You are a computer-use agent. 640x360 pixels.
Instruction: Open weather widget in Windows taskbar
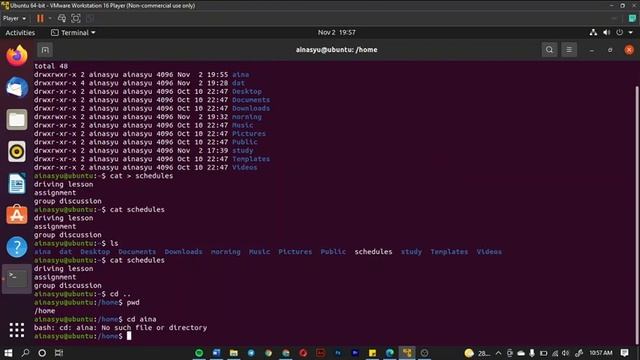click(x=477, y=353)
